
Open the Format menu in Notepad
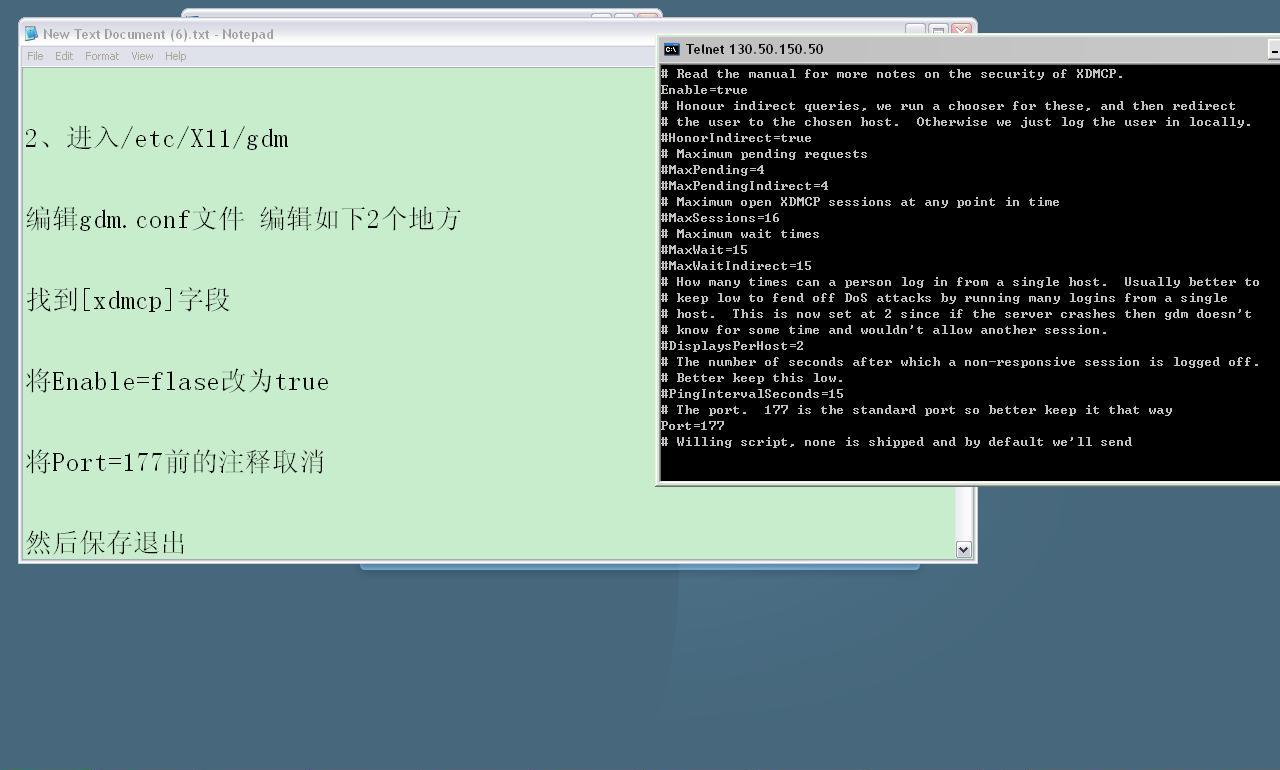[x=102, y=56]
